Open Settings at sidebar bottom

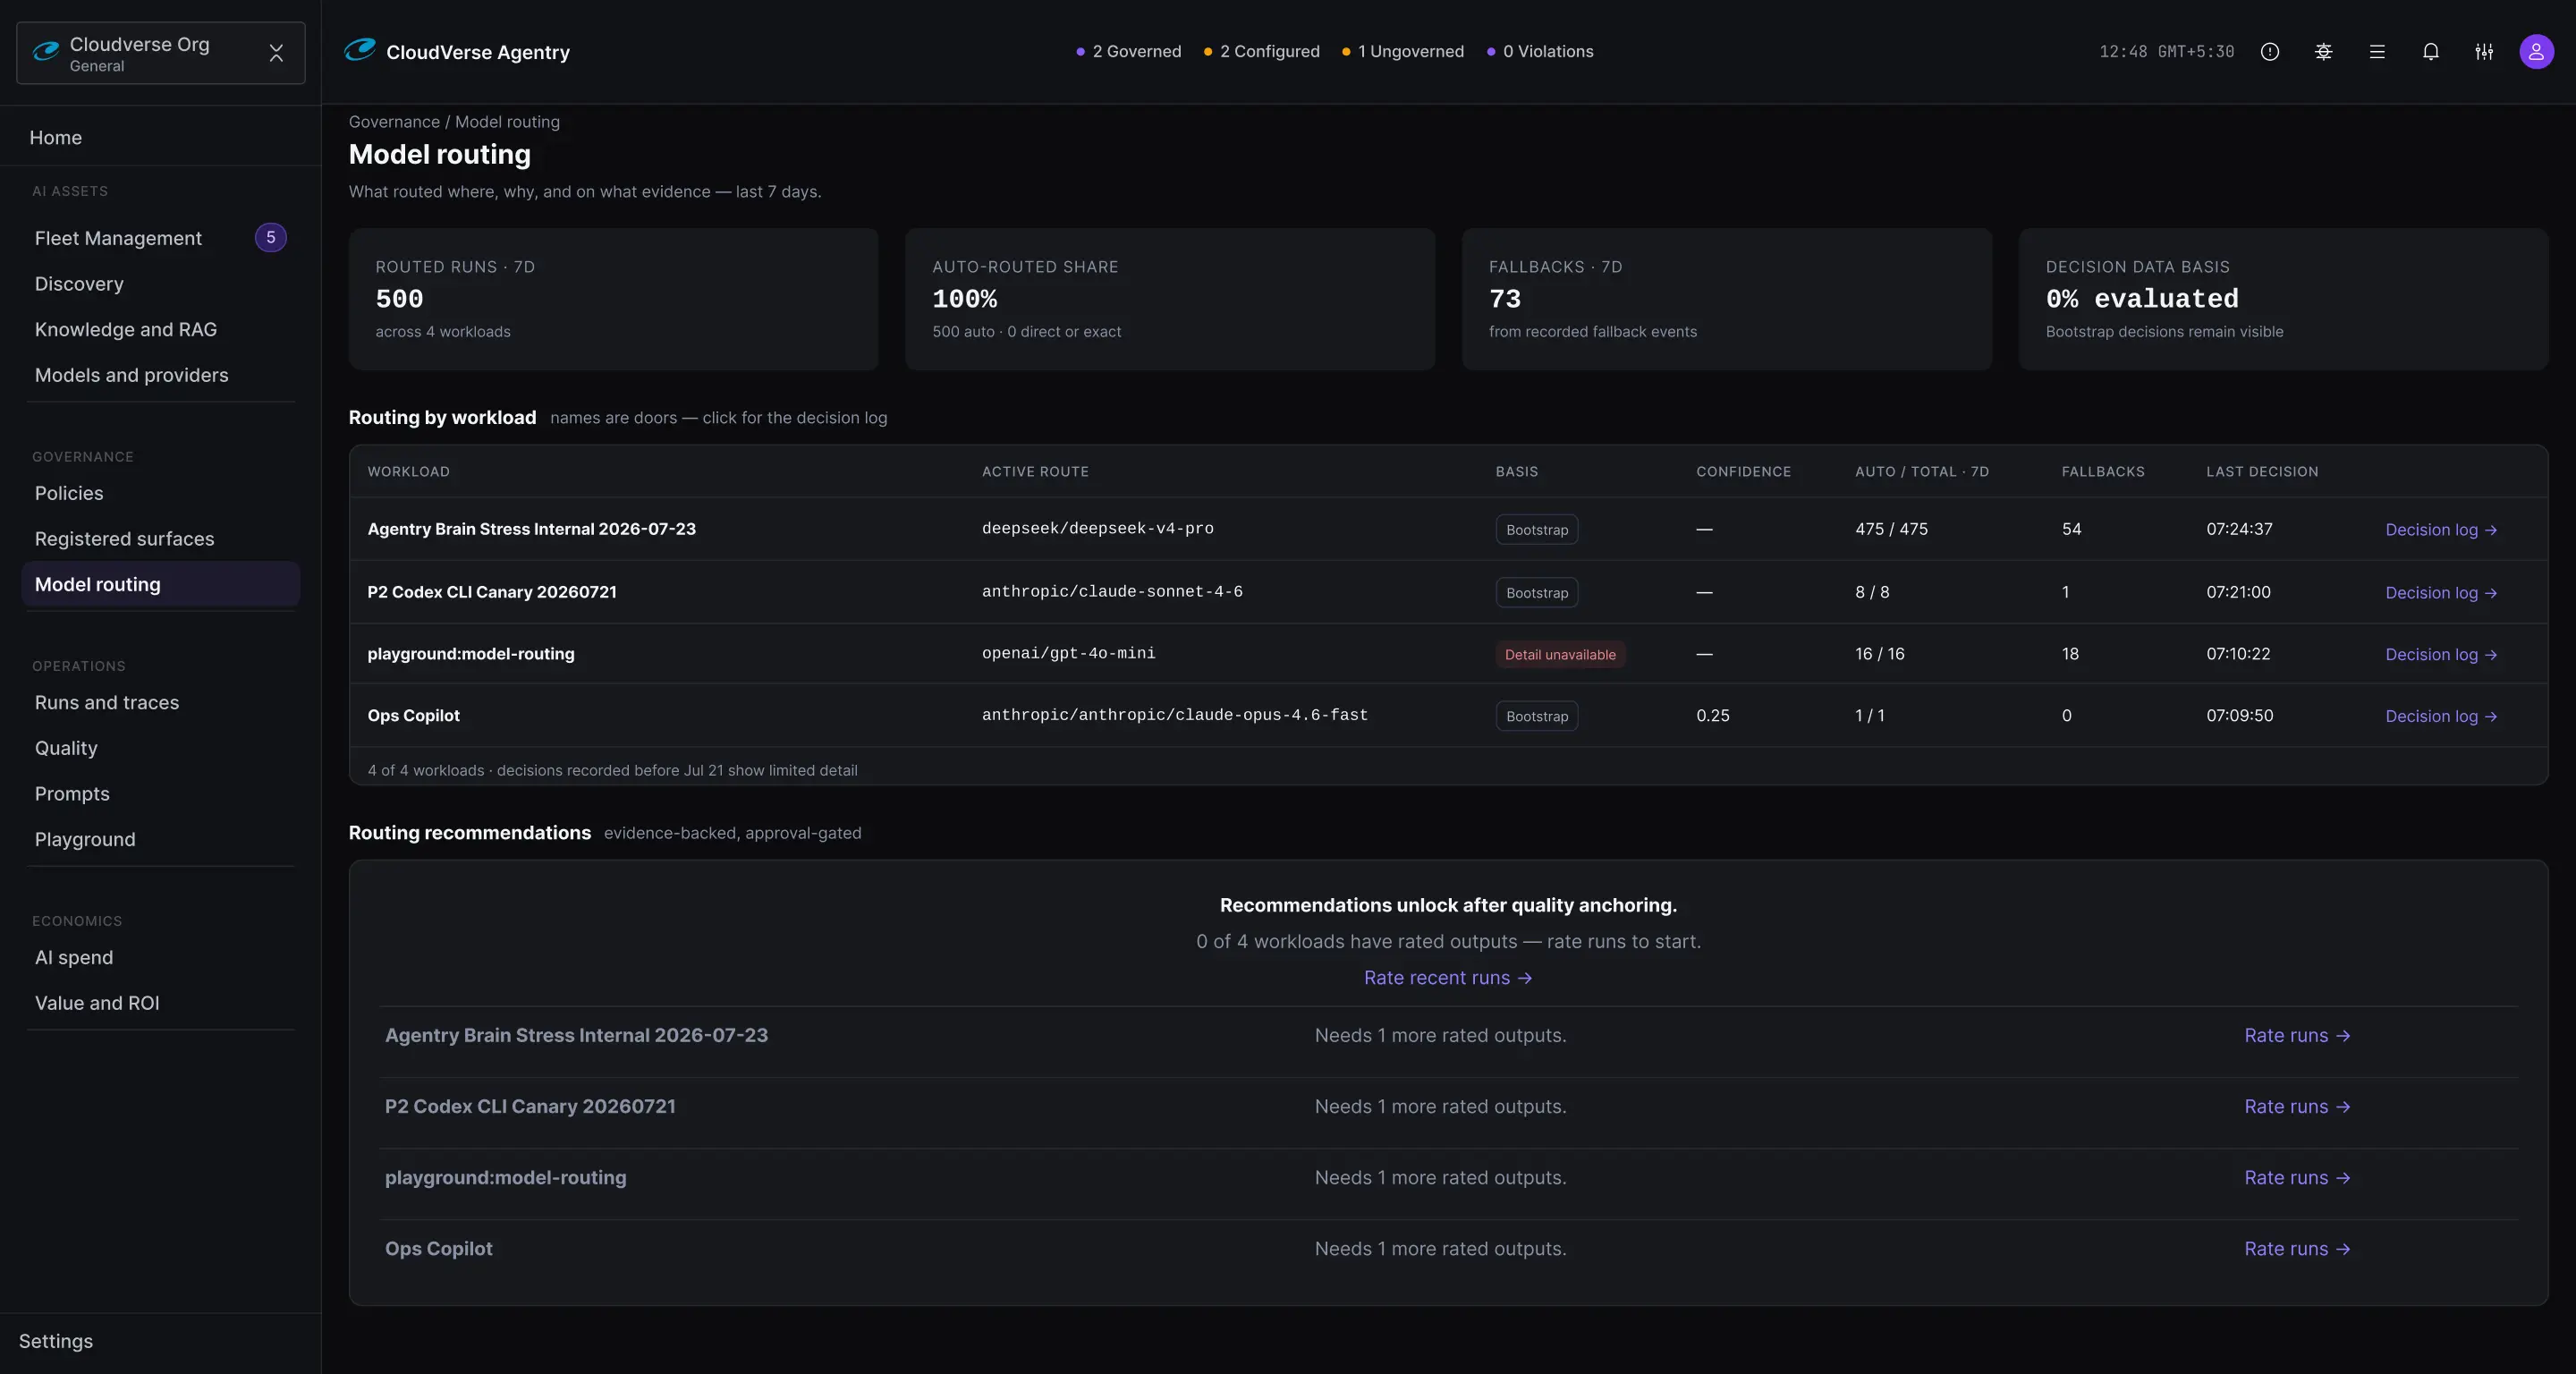[x=56, y=1342]
